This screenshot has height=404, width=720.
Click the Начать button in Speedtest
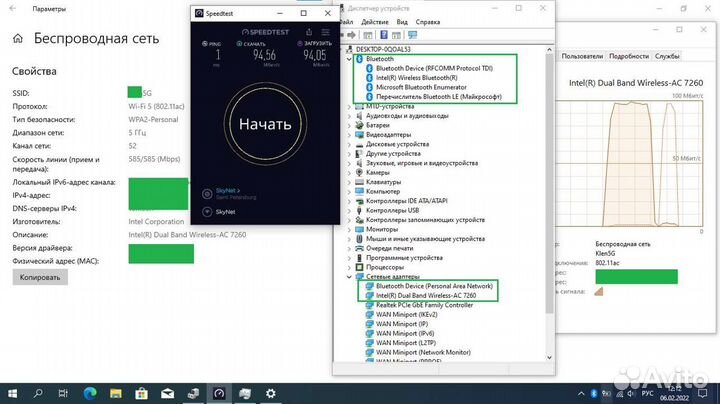[x=265, y=124]
